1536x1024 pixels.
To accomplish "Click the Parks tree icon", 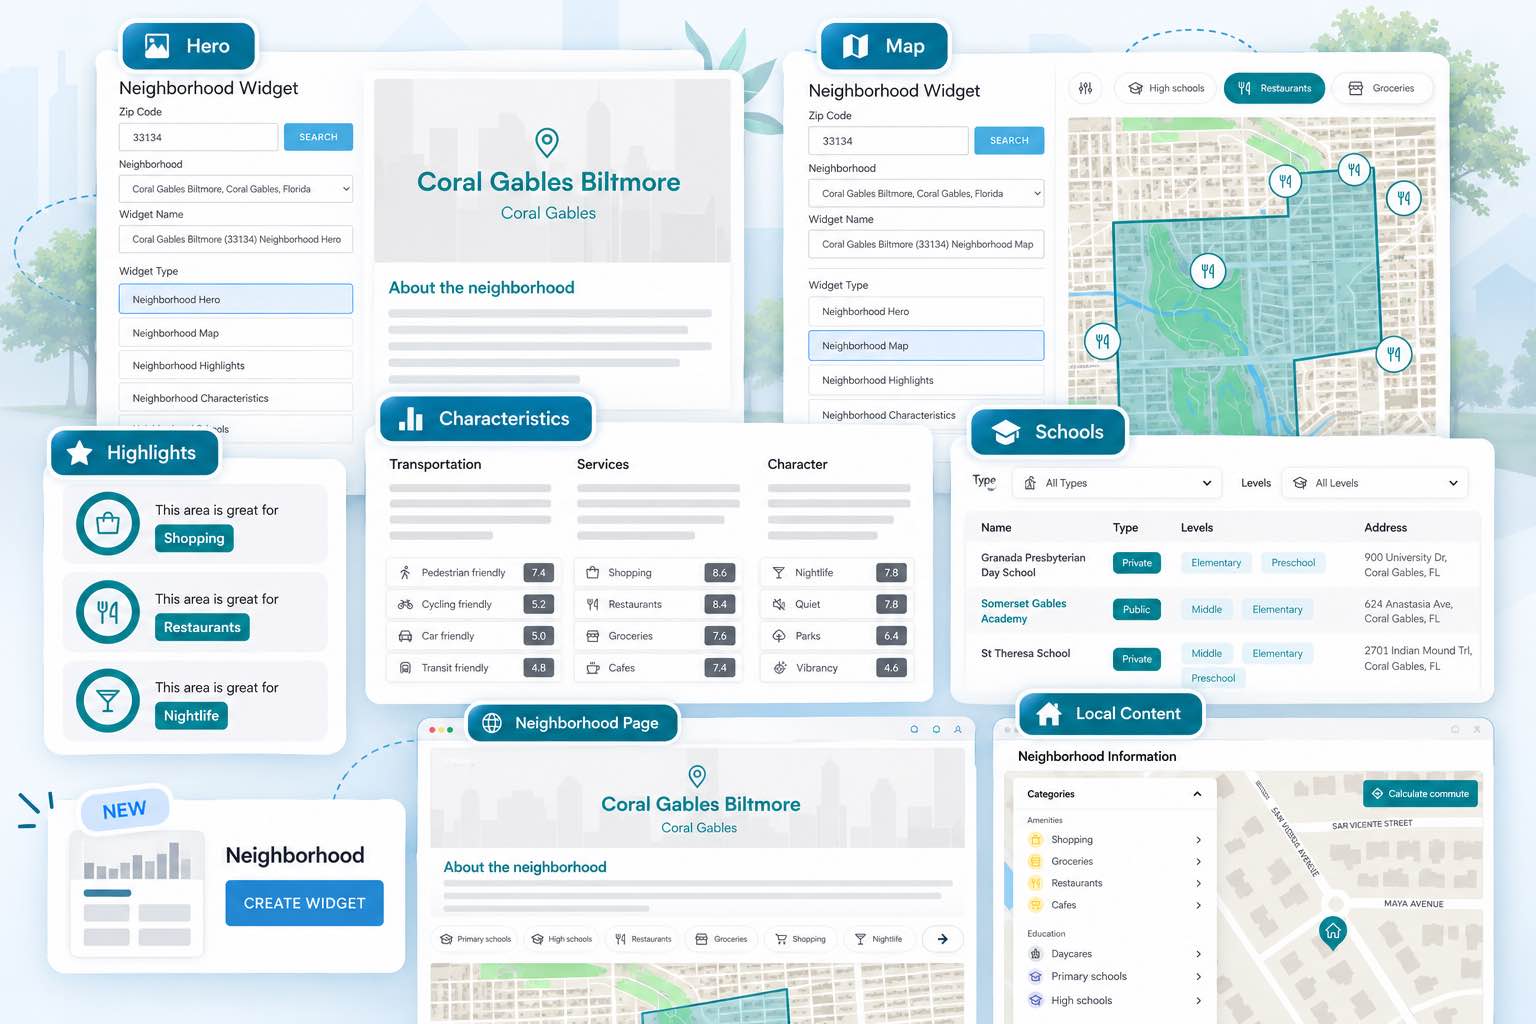I will tap(779, 636).
